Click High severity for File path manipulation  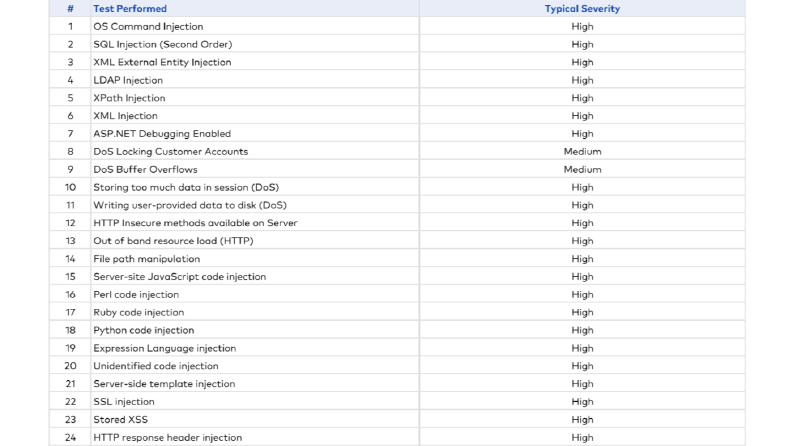582,259
